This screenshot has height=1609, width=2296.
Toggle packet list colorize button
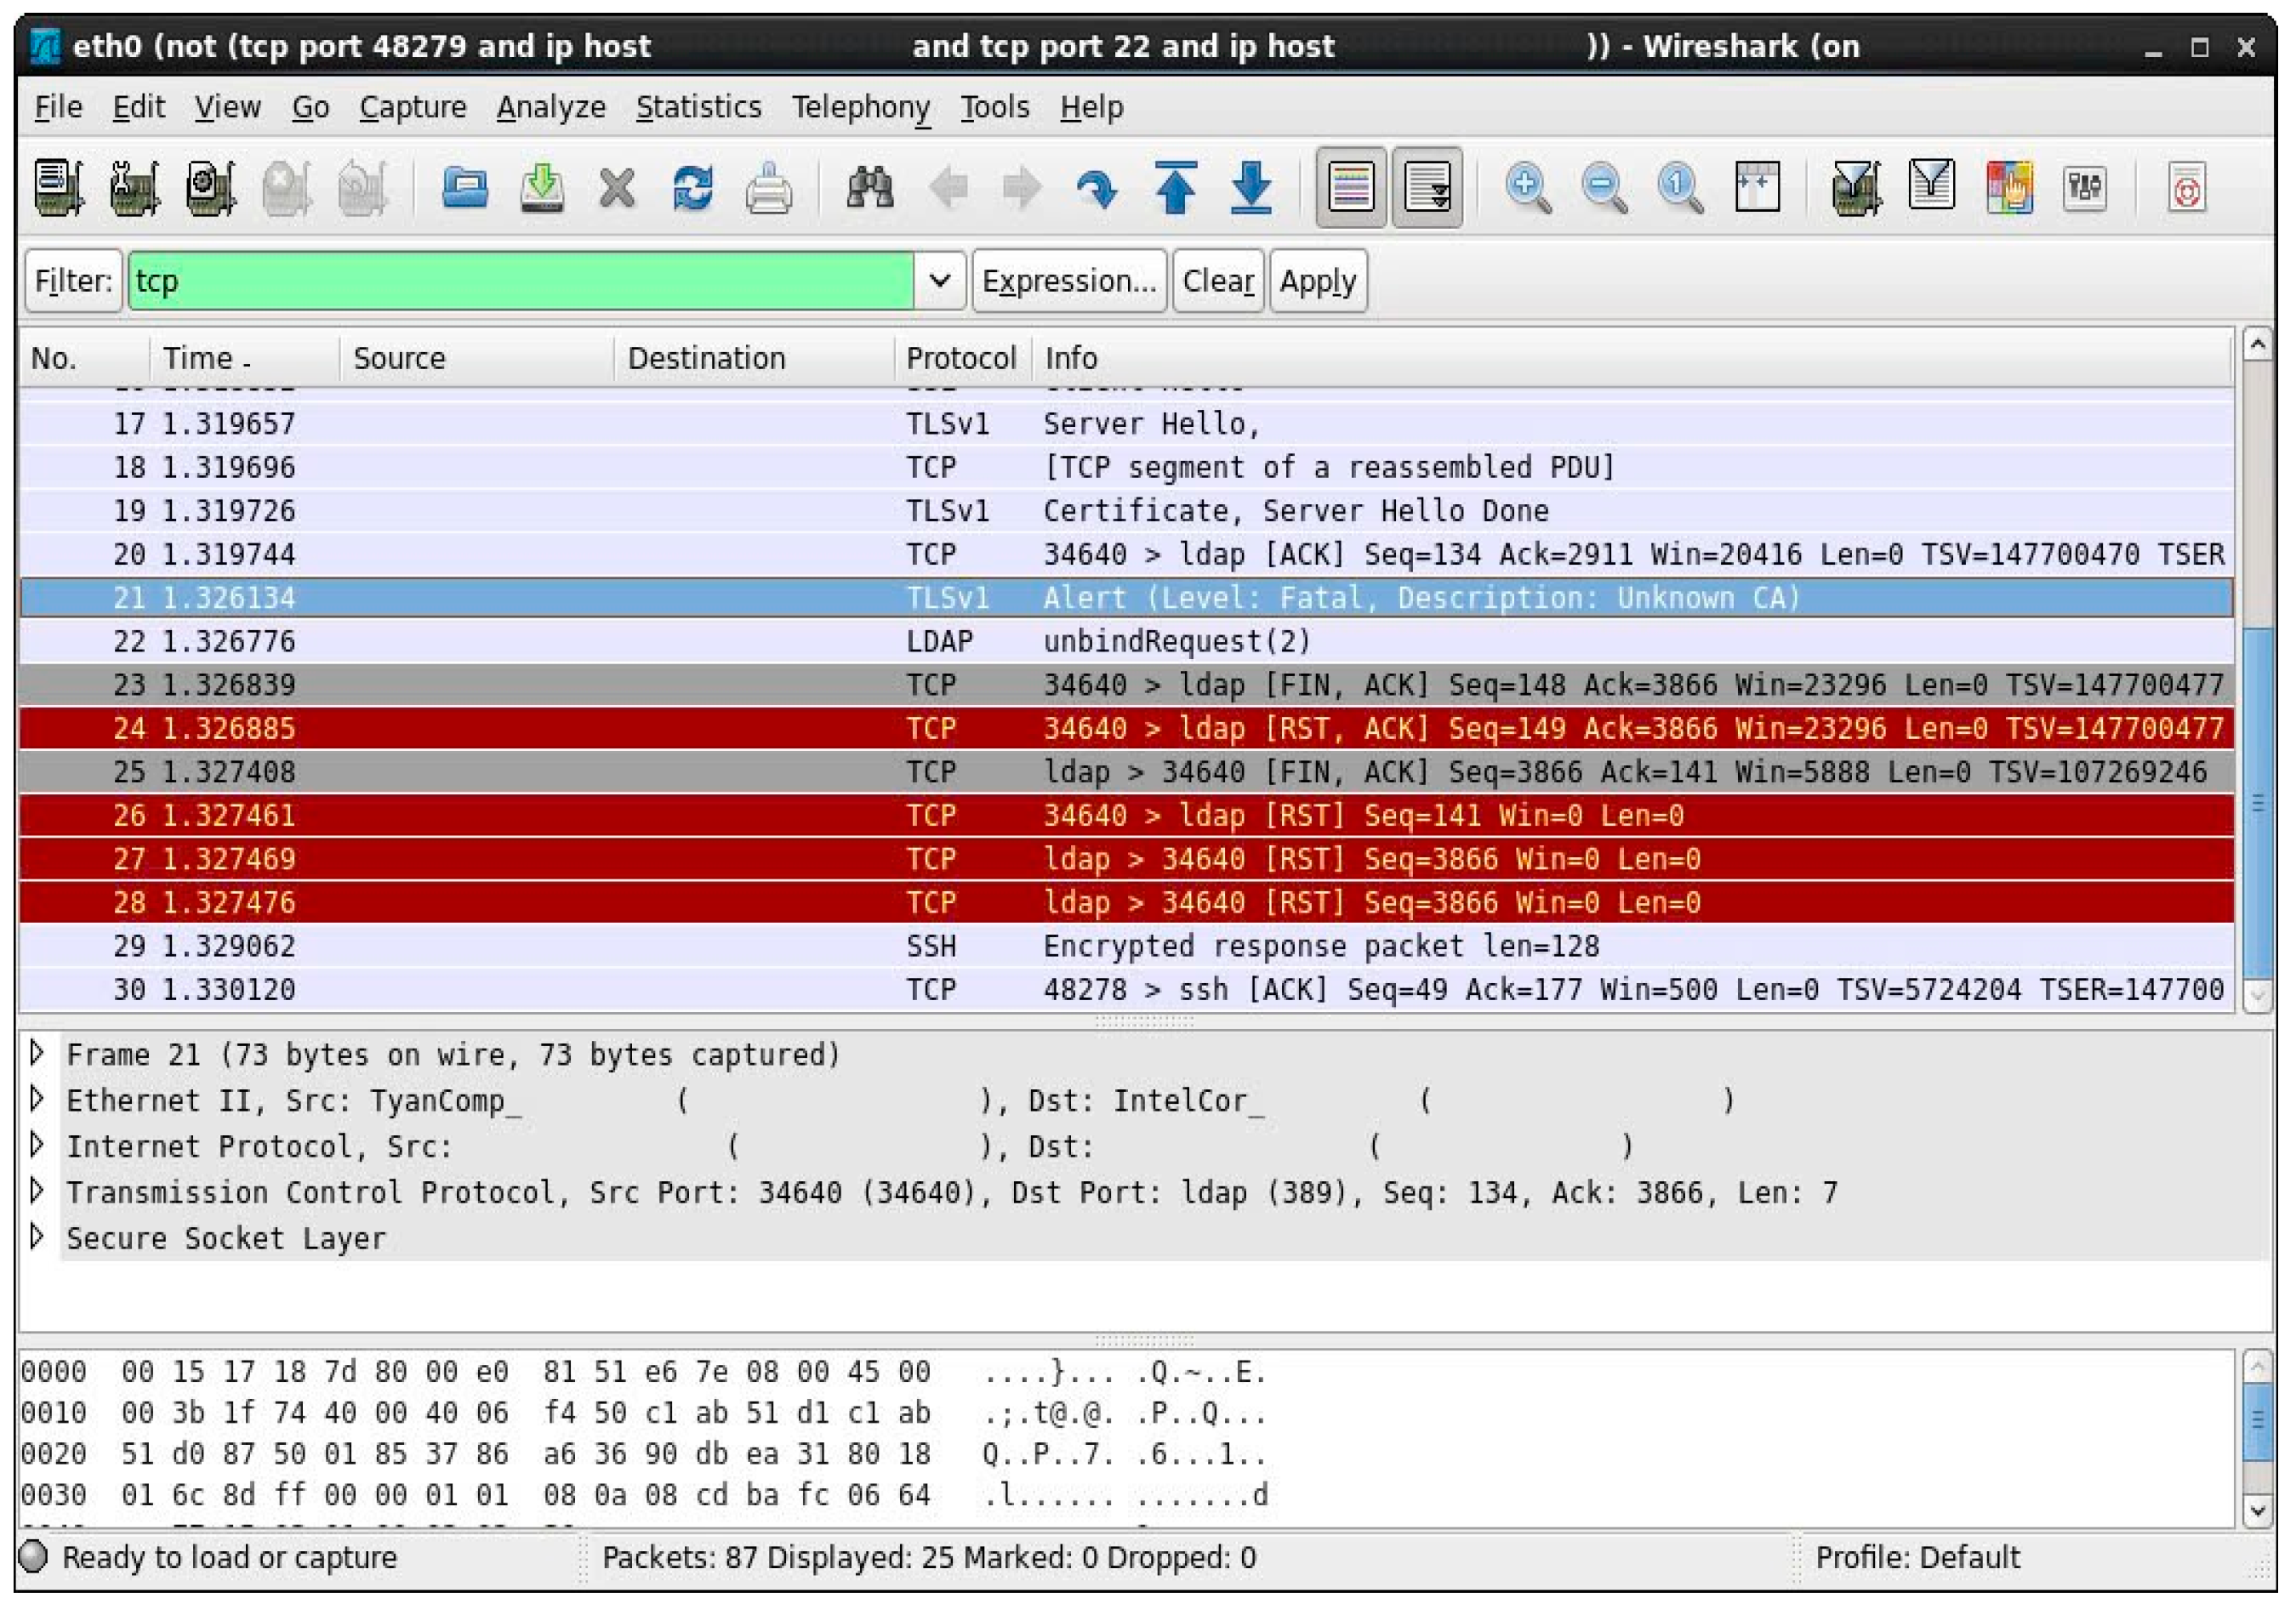[x=1351, y=187]
